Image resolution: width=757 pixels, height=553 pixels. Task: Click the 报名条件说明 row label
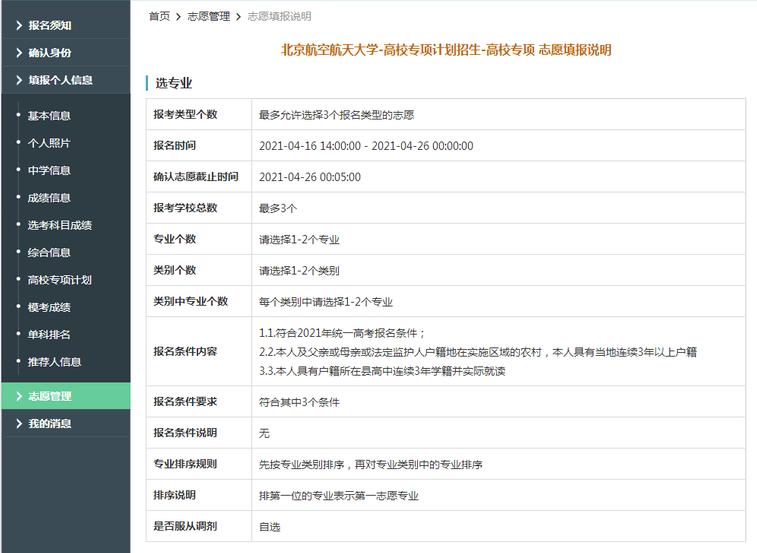(x=185, y=432)
